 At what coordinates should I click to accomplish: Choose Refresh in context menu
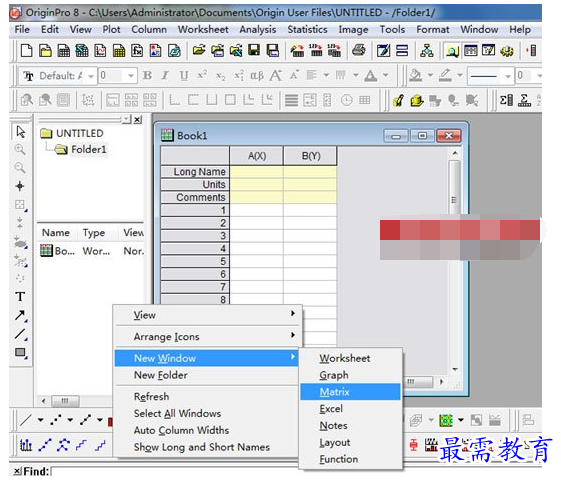click(x=206, y=396)
